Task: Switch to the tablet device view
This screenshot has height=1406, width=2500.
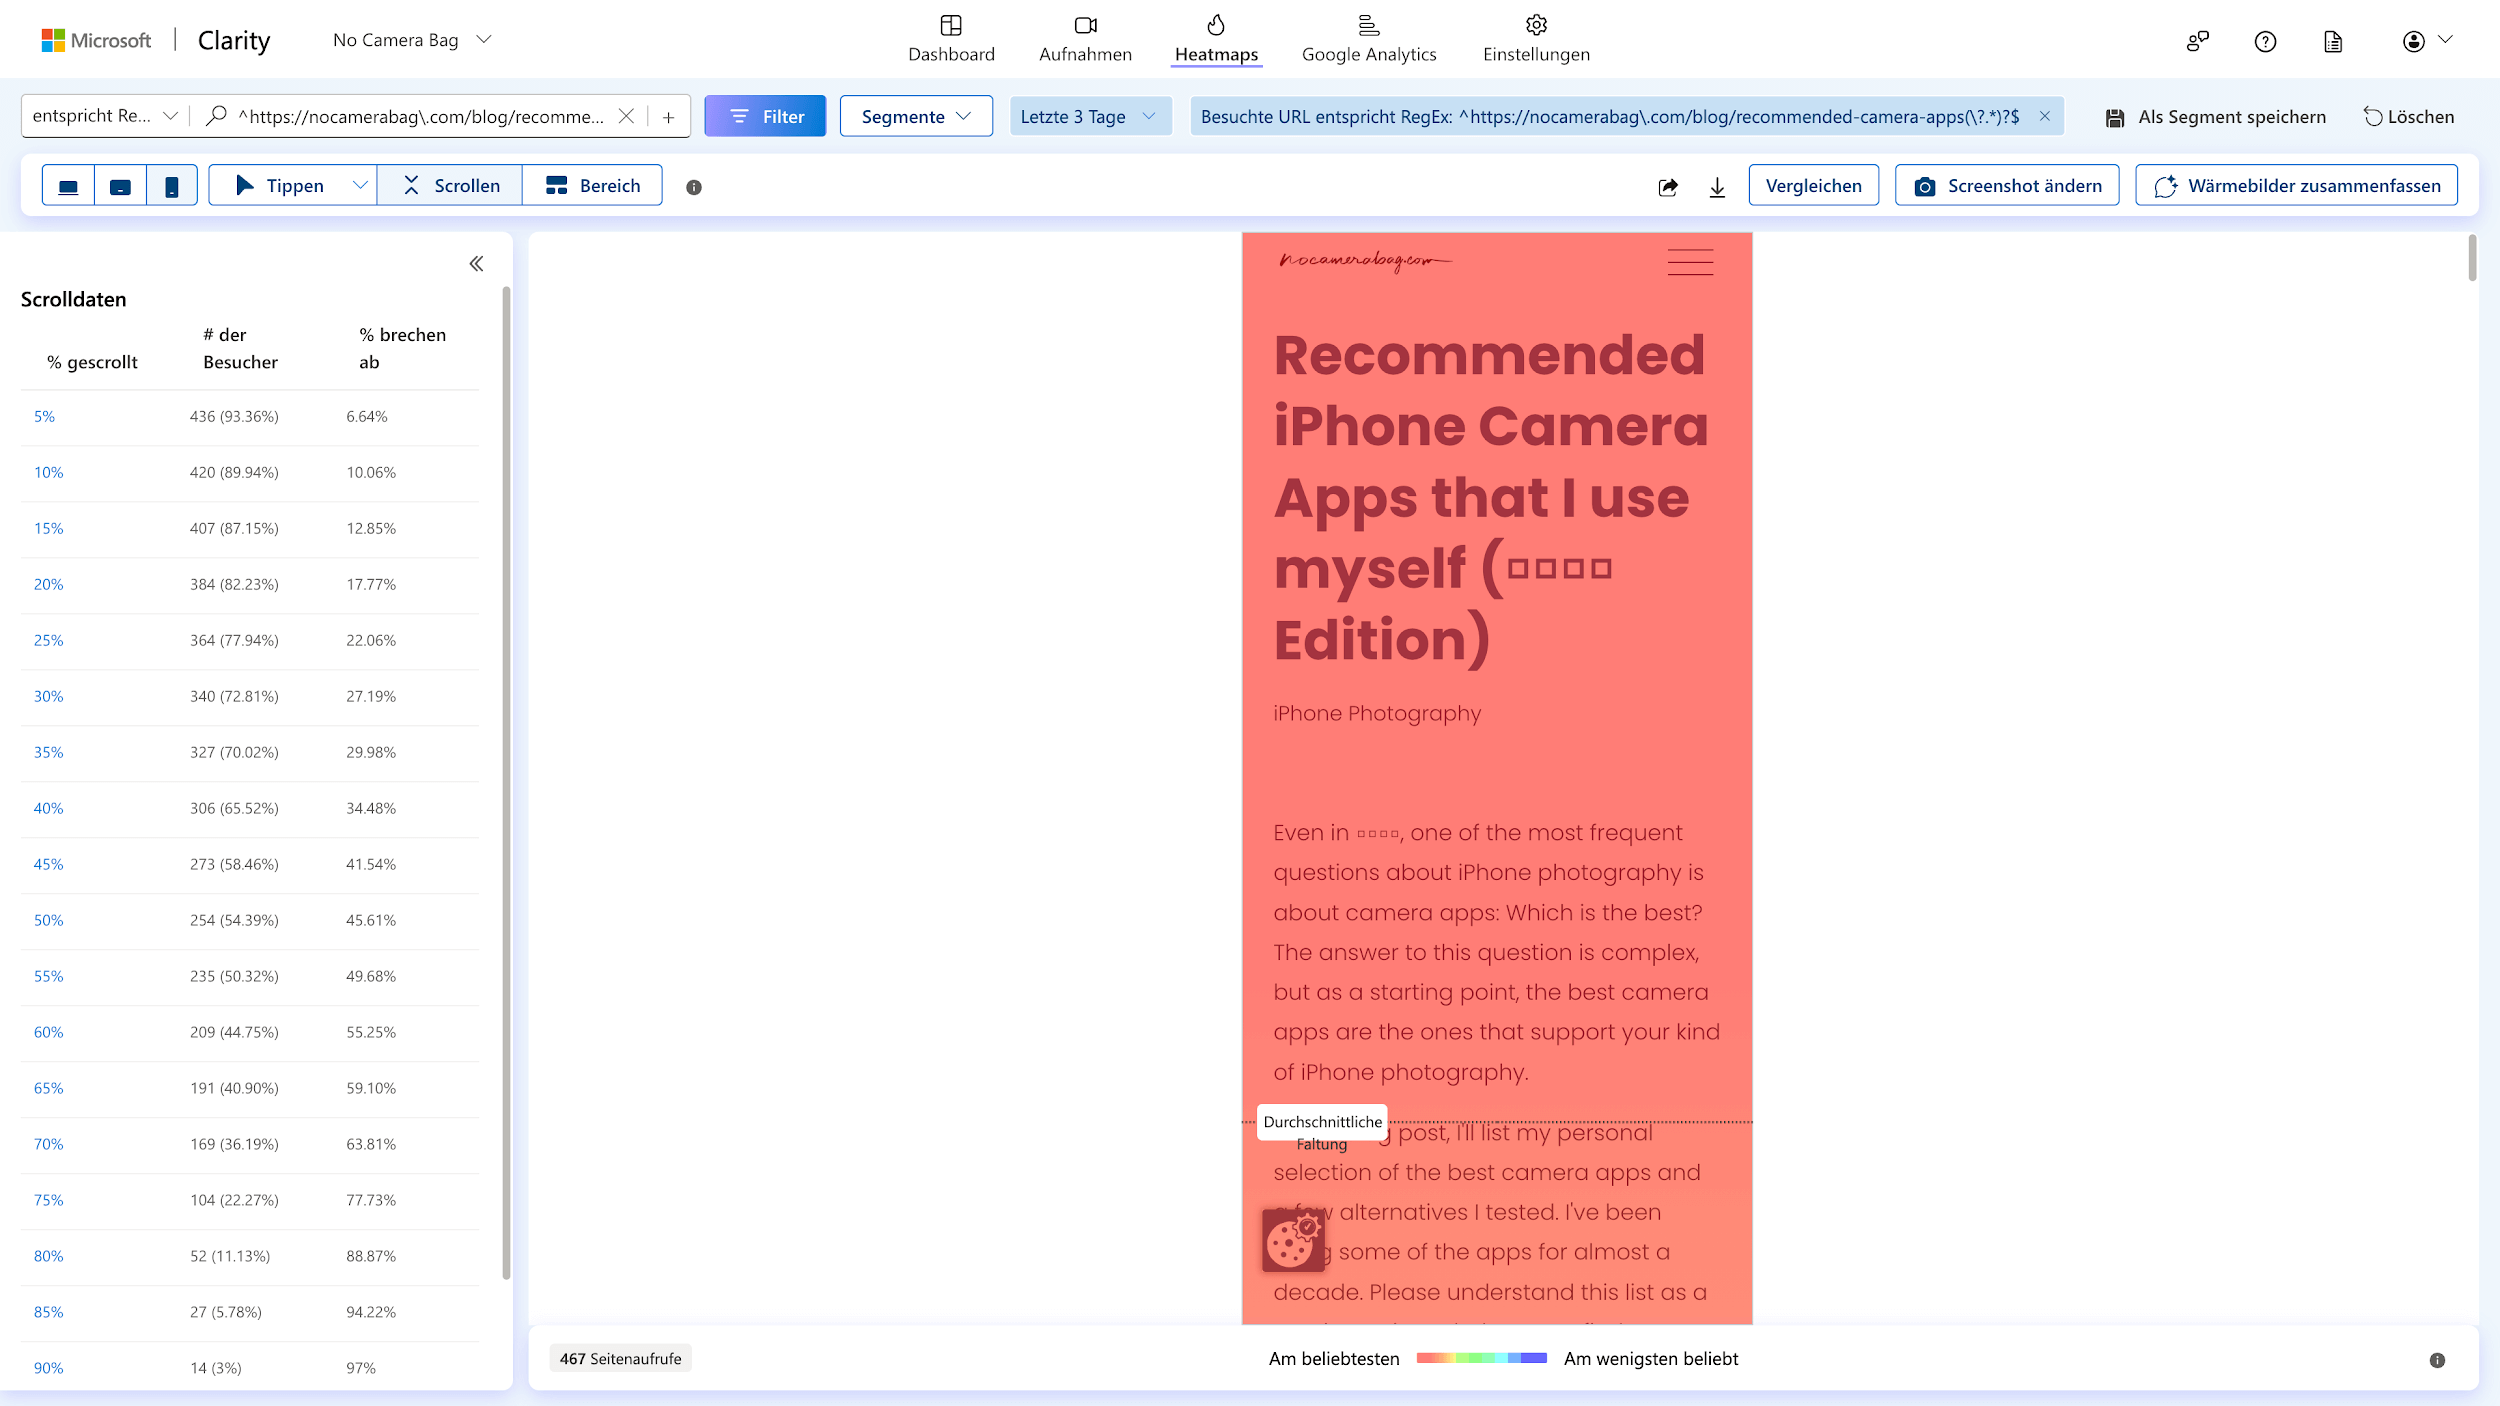Action: (120, 186)
